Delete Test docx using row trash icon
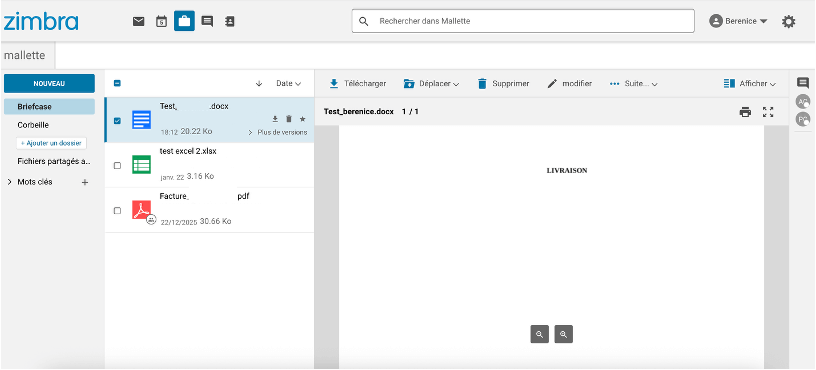 point(289,119)
